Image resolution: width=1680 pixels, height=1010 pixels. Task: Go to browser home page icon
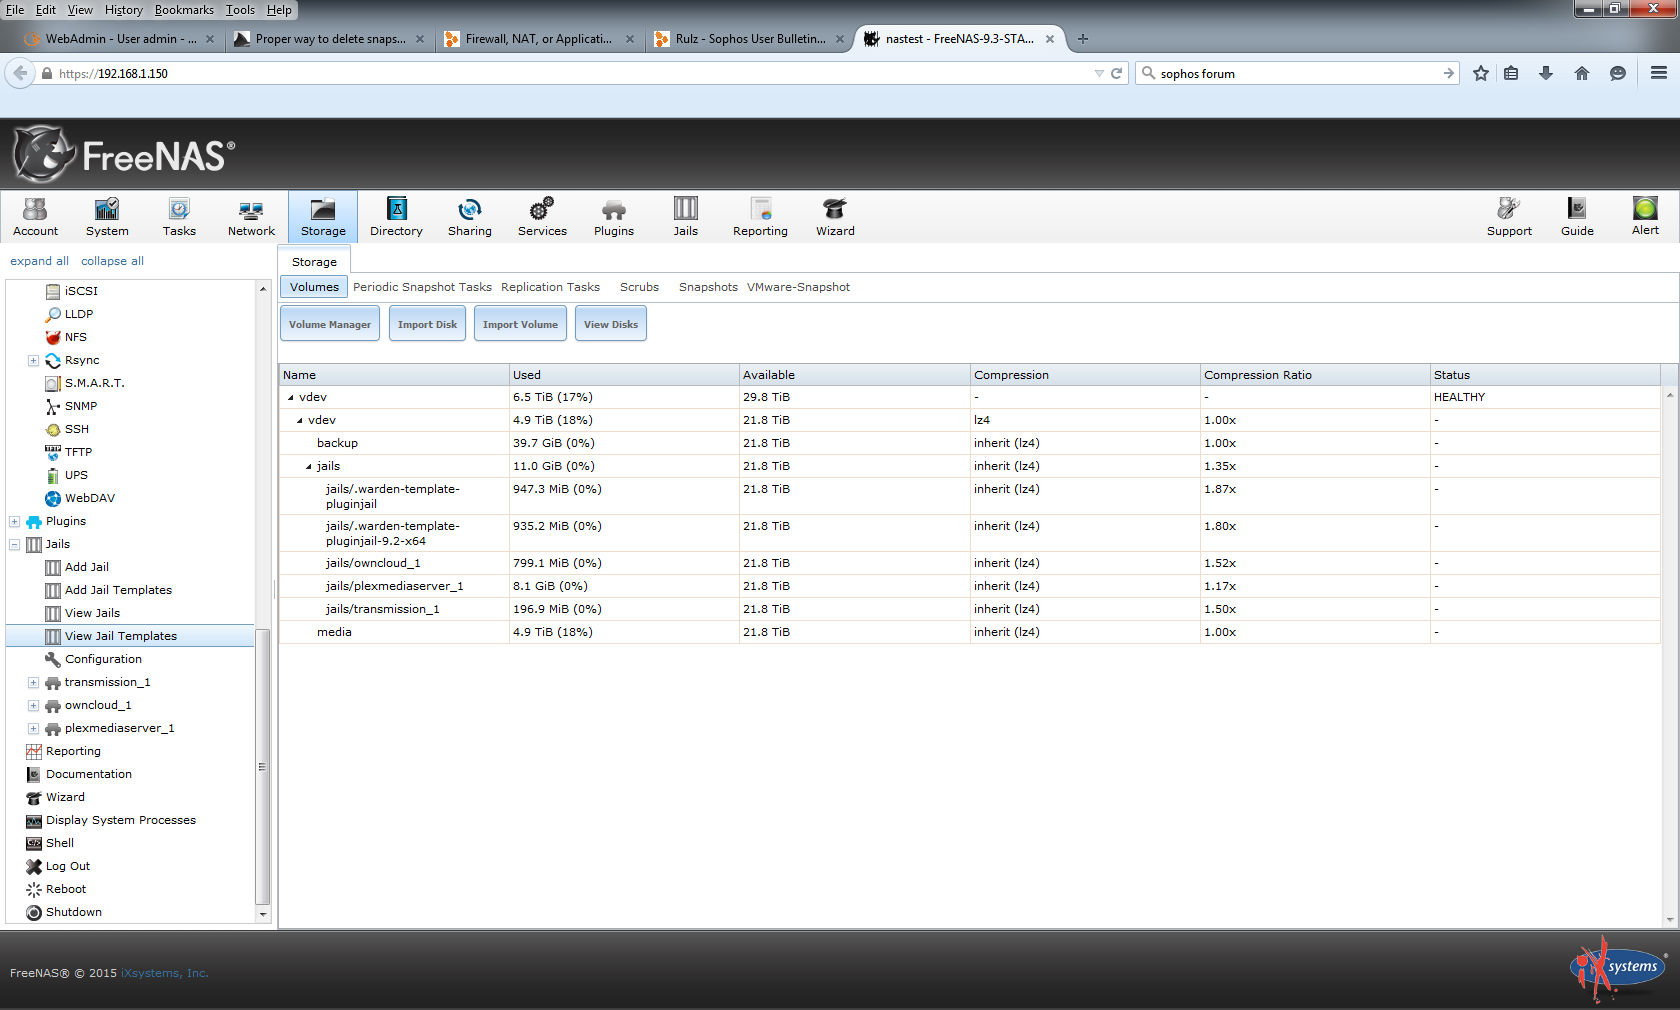tap(1582, 73)
